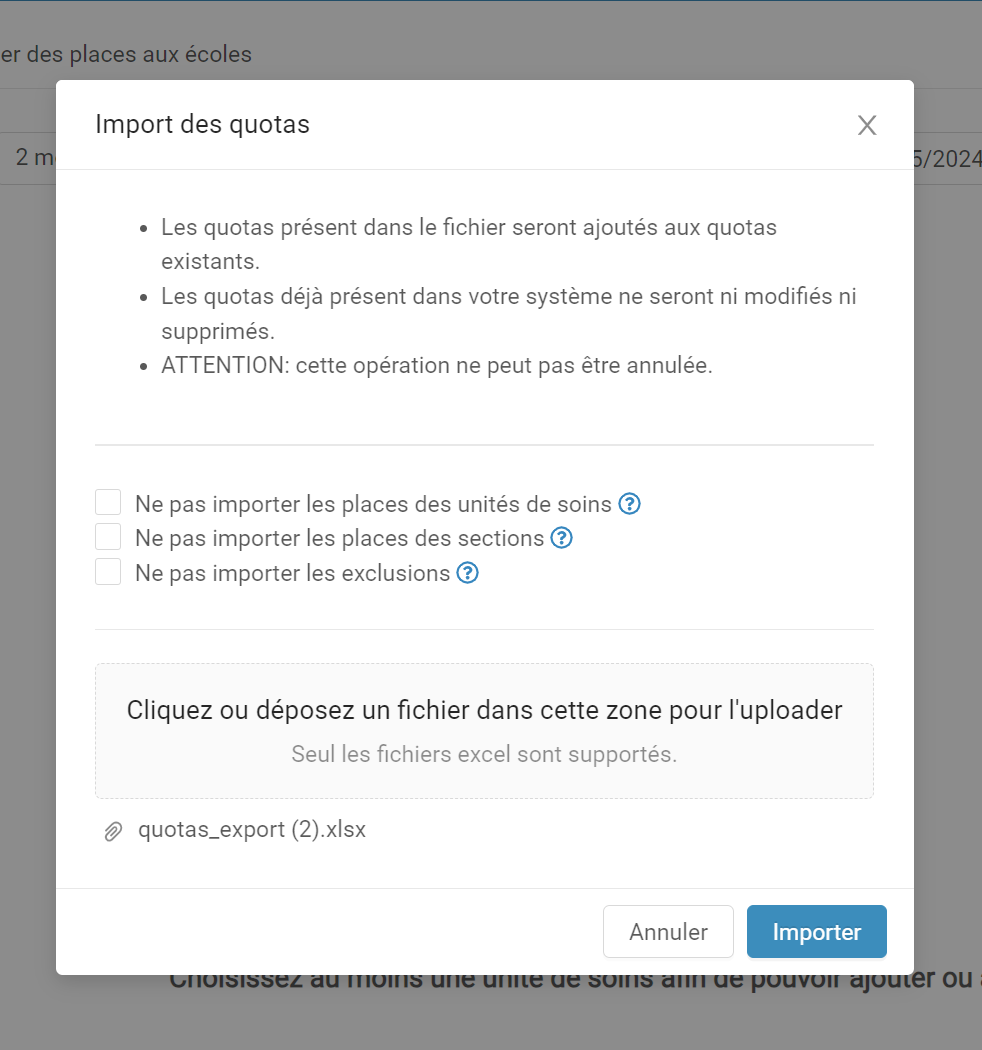Click 'Seul les fichiers excel sont supportés' hint

coord(484,754)
